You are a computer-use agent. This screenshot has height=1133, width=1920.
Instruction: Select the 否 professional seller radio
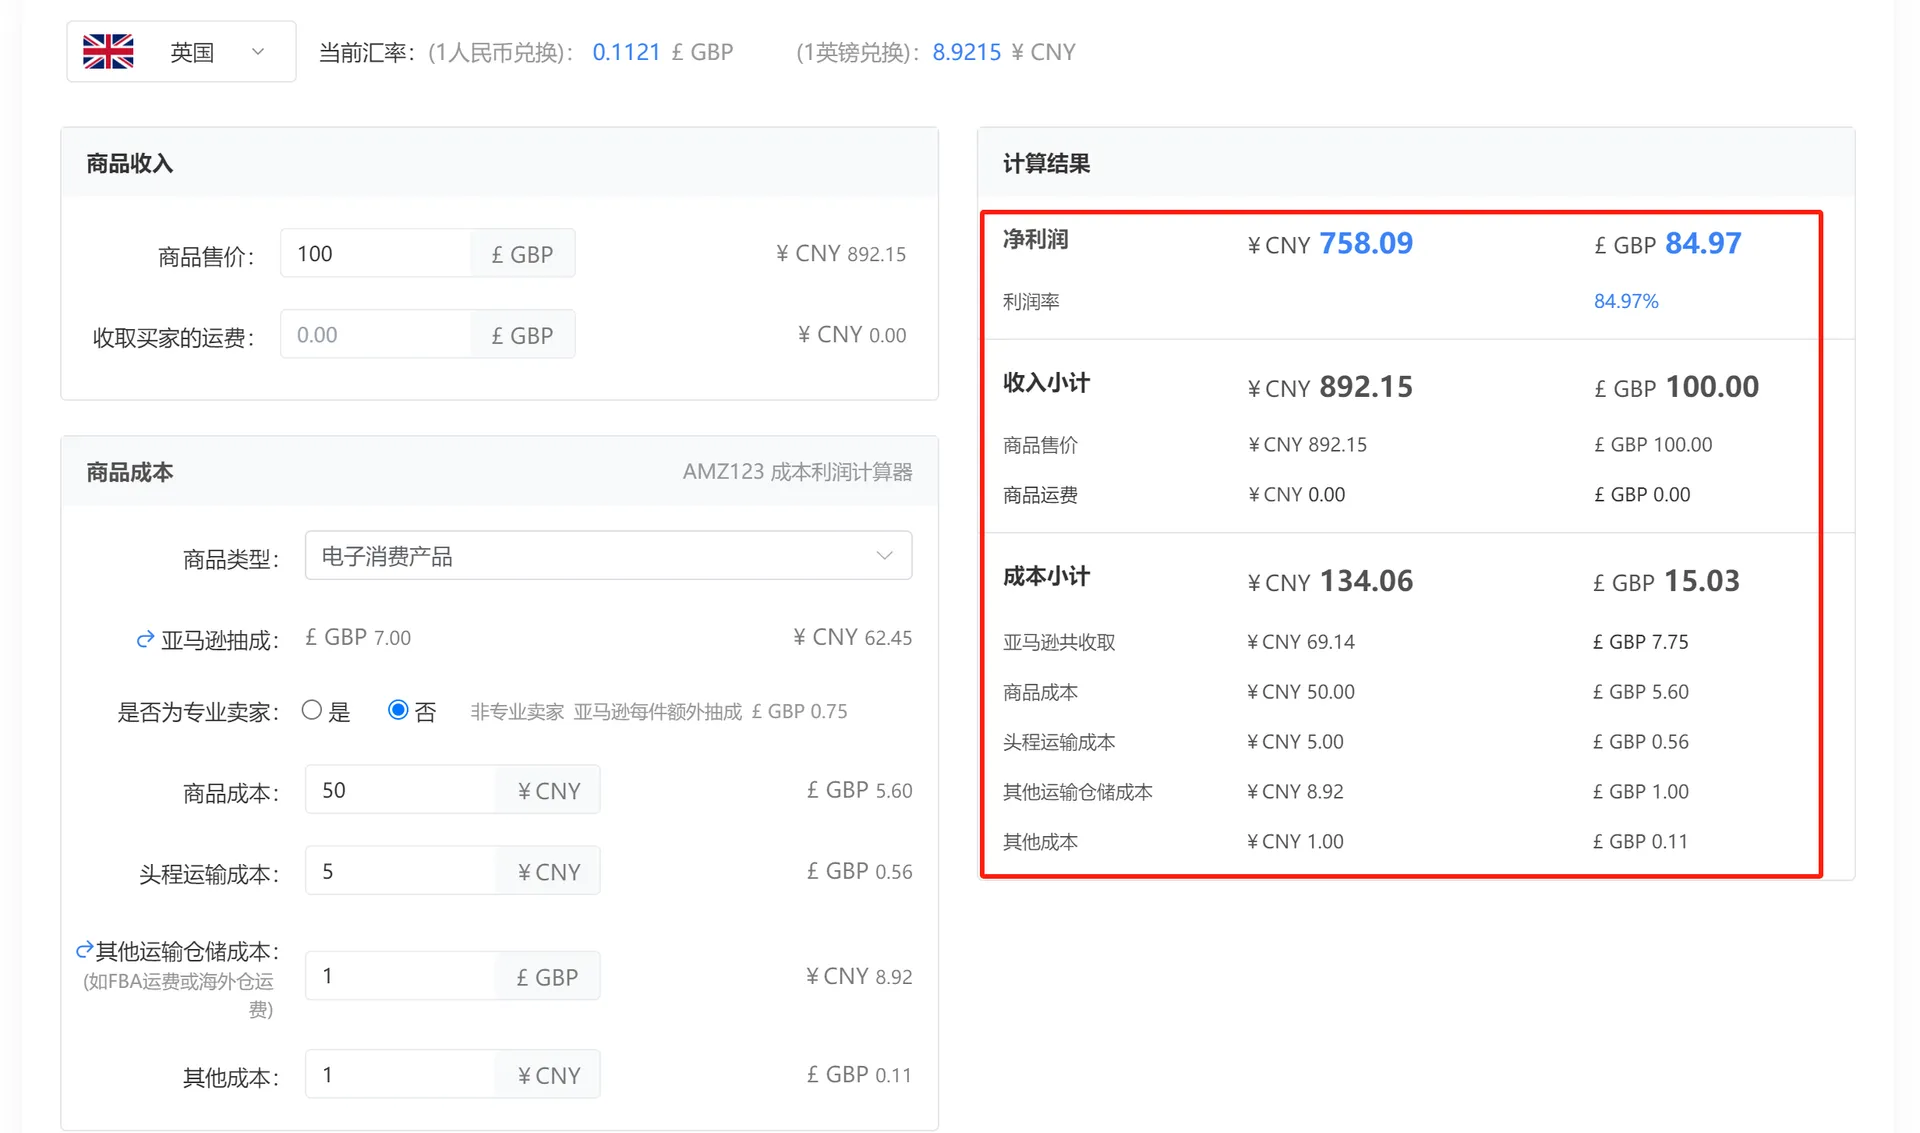(x=398, y=710)
